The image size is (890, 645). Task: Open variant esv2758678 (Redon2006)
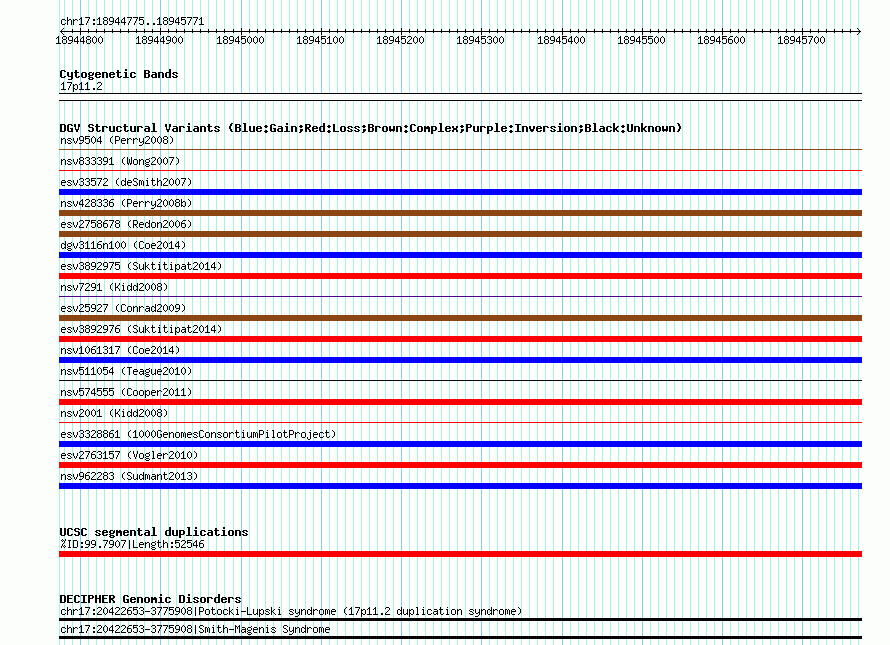click(126, 224)
